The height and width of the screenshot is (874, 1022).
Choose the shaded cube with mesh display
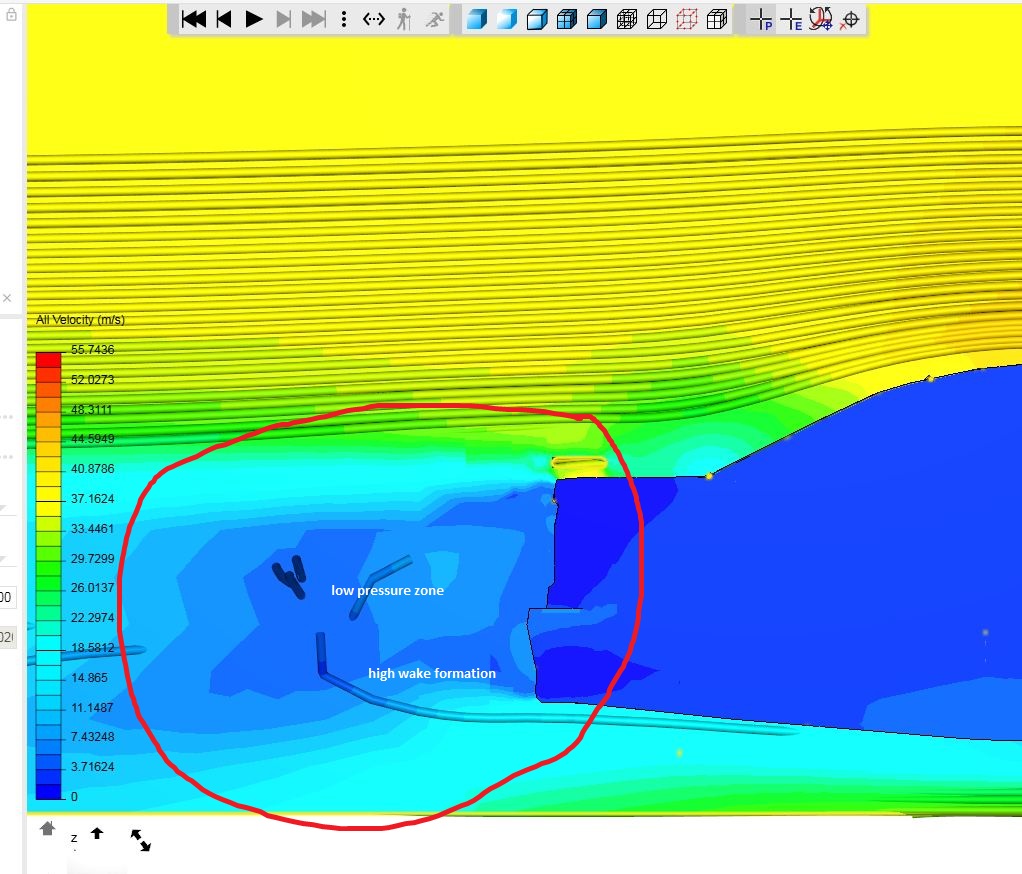coord(567,19)
